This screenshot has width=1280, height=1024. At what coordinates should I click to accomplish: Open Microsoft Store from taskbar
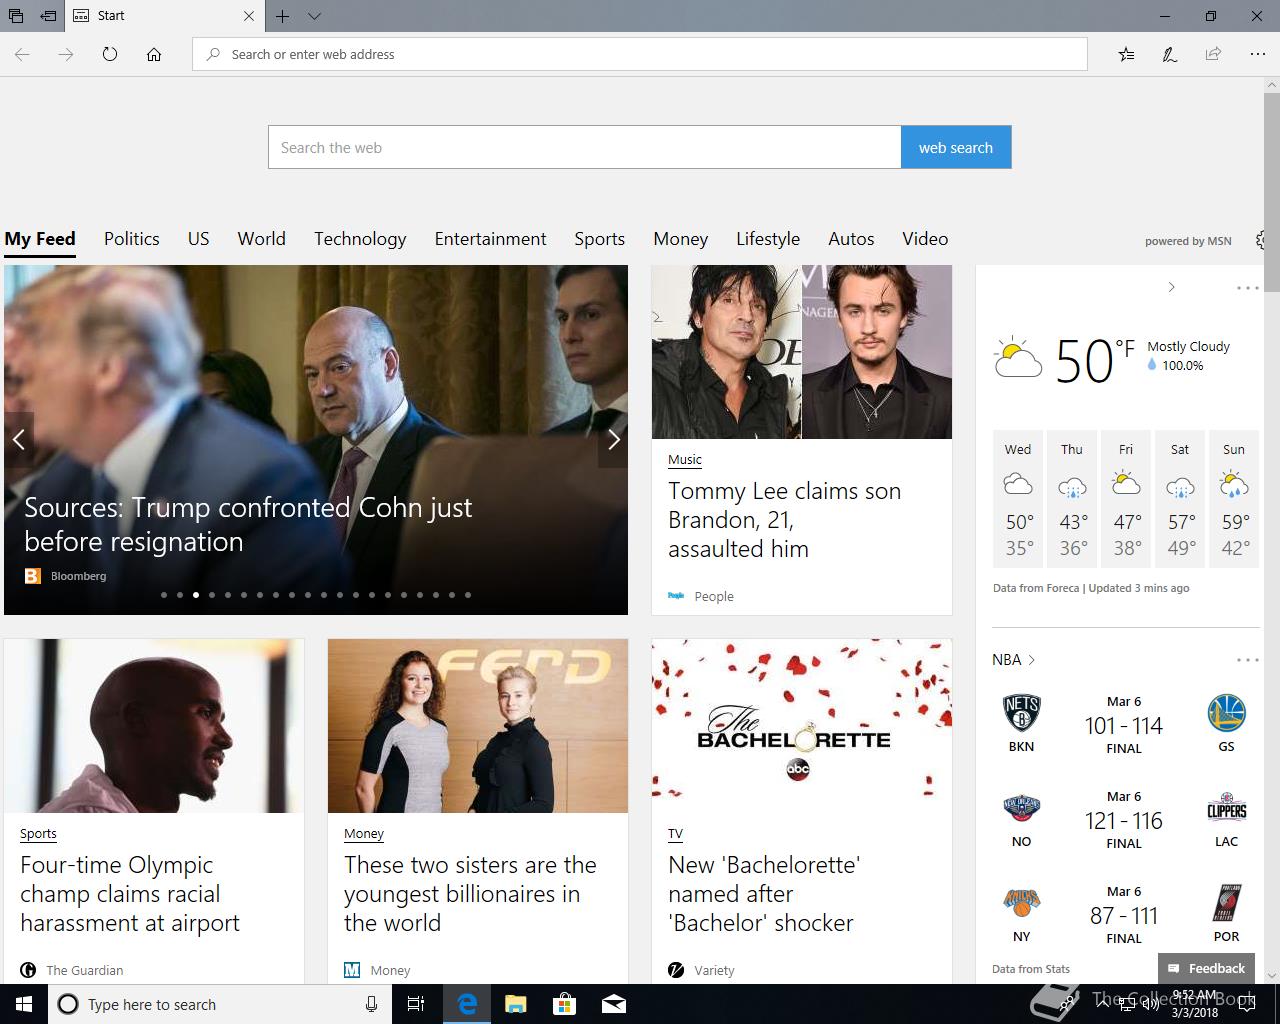click(x=565, y=1004)
